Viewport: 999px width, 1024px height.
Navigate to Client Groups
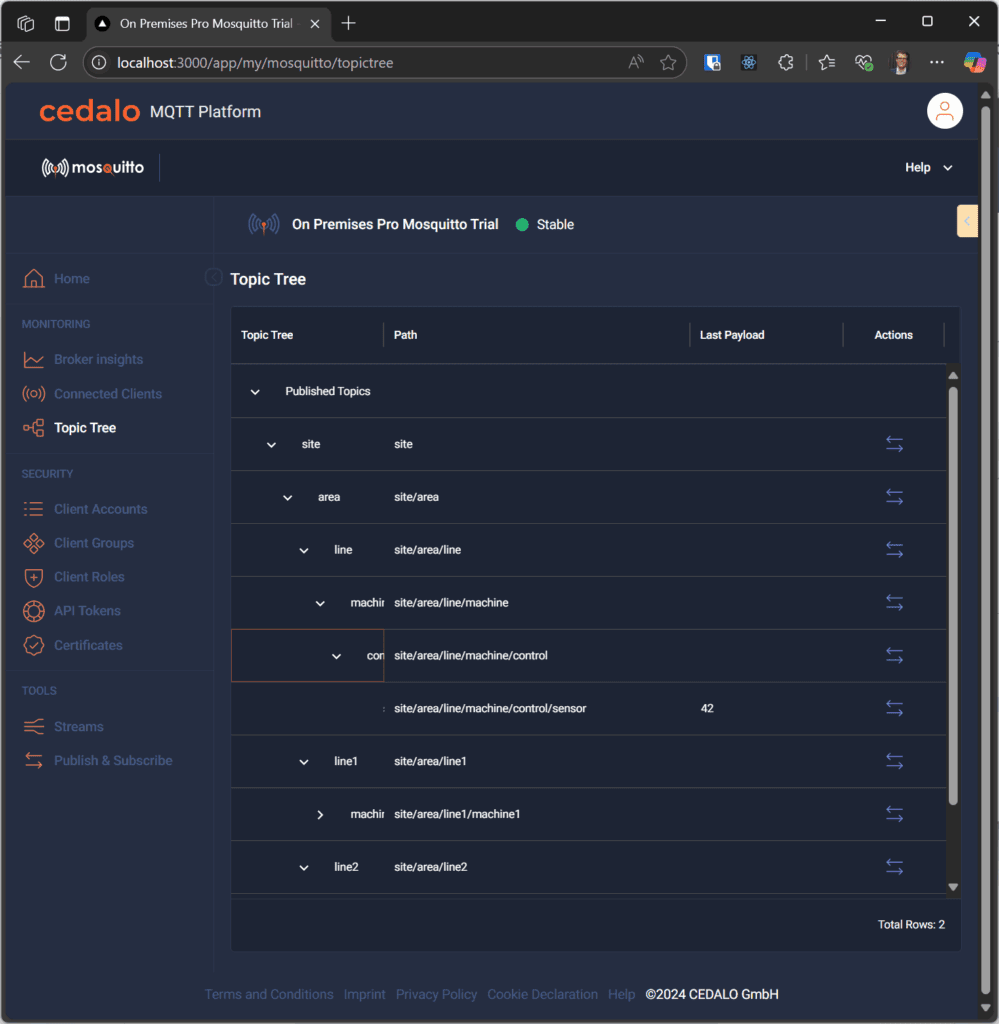(x=92, y=543)
